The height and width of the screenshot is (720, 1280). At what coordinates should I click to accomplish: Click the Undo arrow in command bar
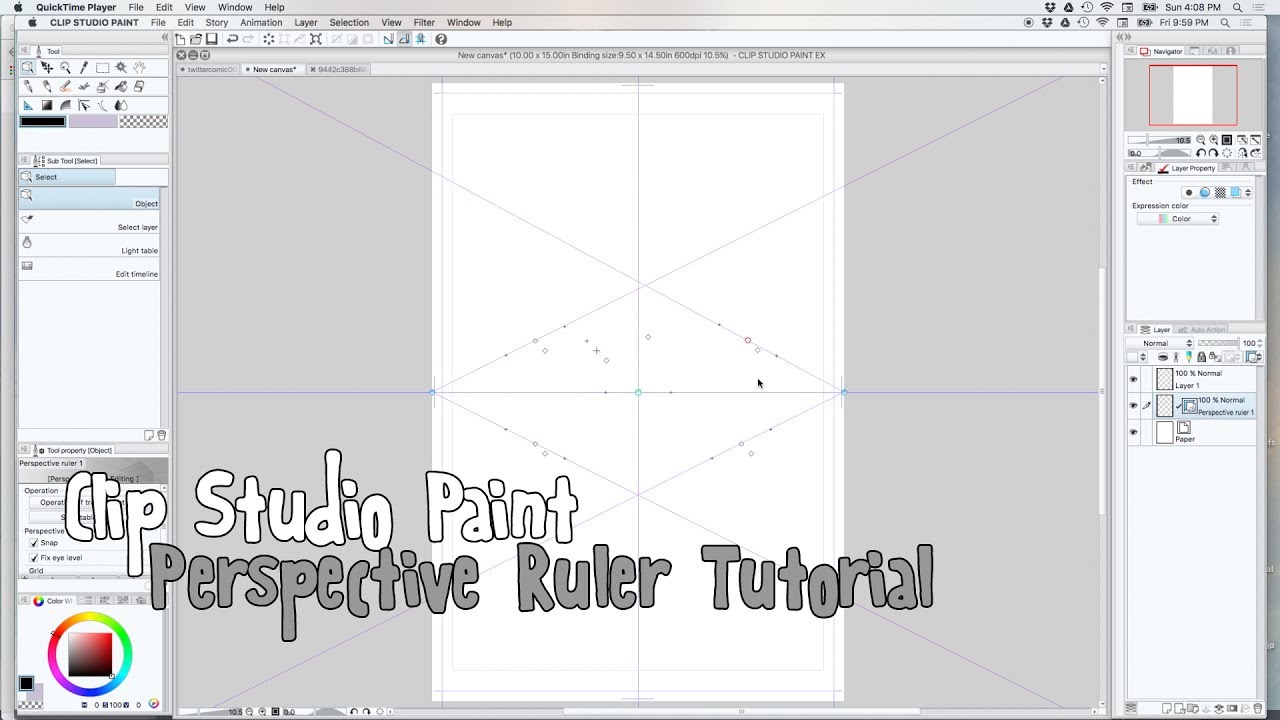pyautogui.click(x=232, y=39)
